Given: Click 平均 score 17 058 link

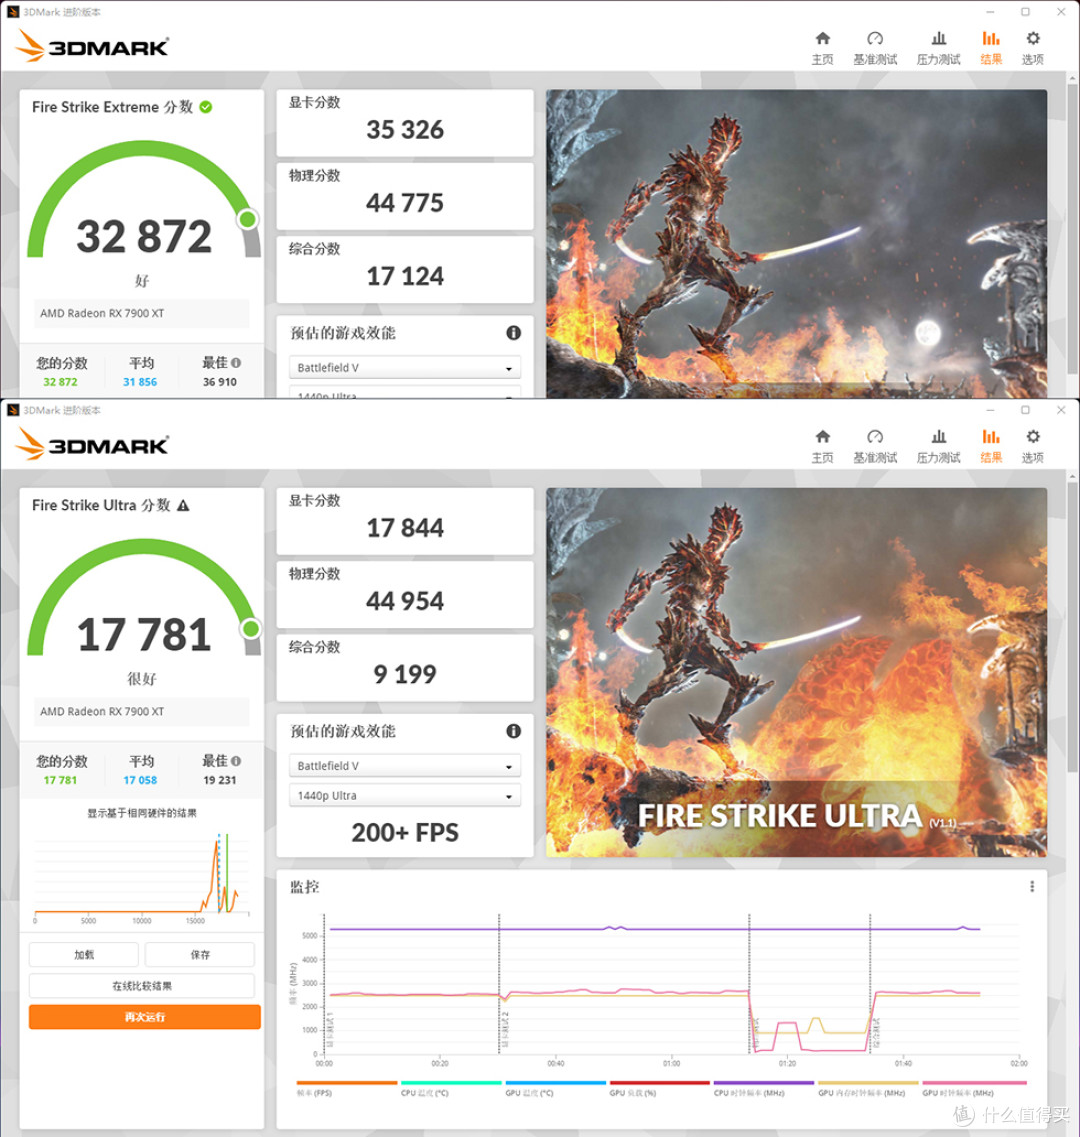Looking at the screenshot, I should [x=140, y=780].
